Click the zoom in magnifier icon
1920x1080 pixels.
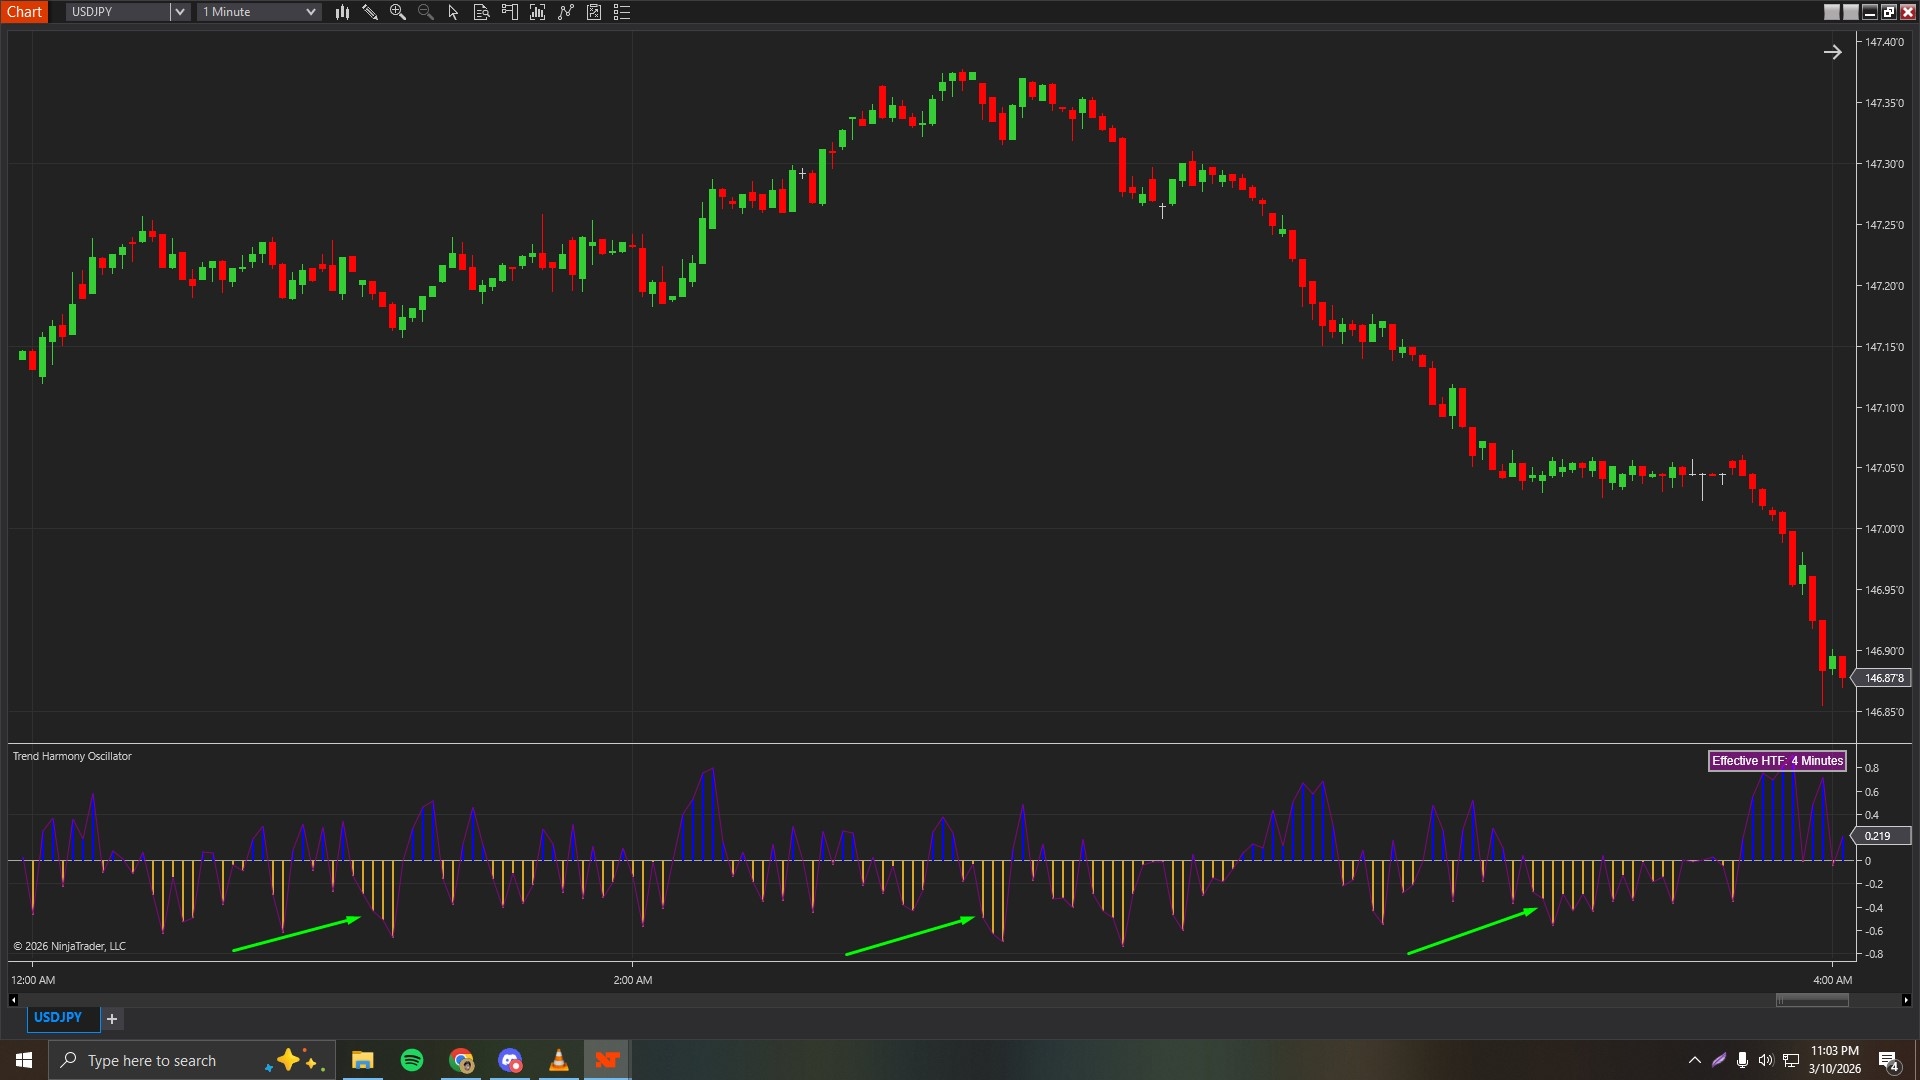pos(398,12)
